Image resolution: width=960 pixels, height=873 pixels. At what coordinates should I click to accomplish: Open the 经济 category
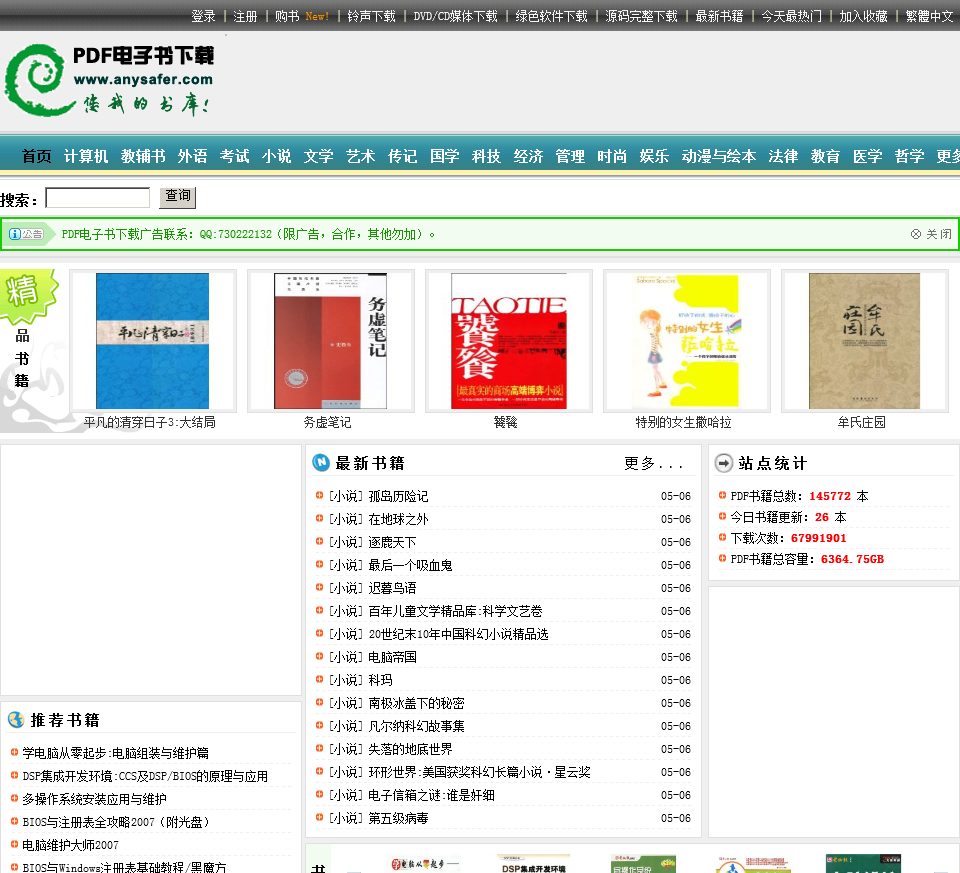pos(528,156)
